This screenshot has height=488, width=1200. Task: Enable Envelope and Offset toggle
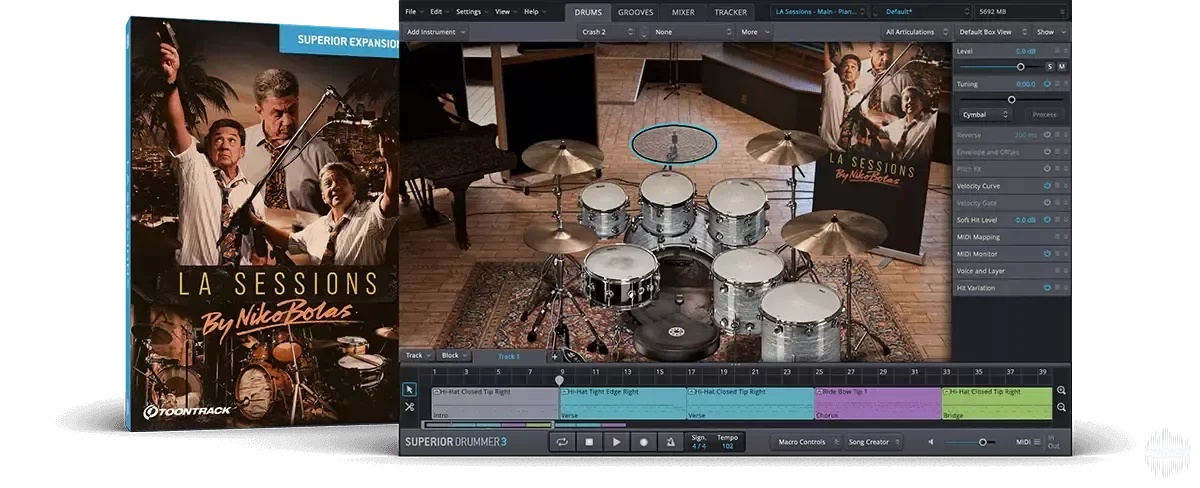[x=1048, y=152]
